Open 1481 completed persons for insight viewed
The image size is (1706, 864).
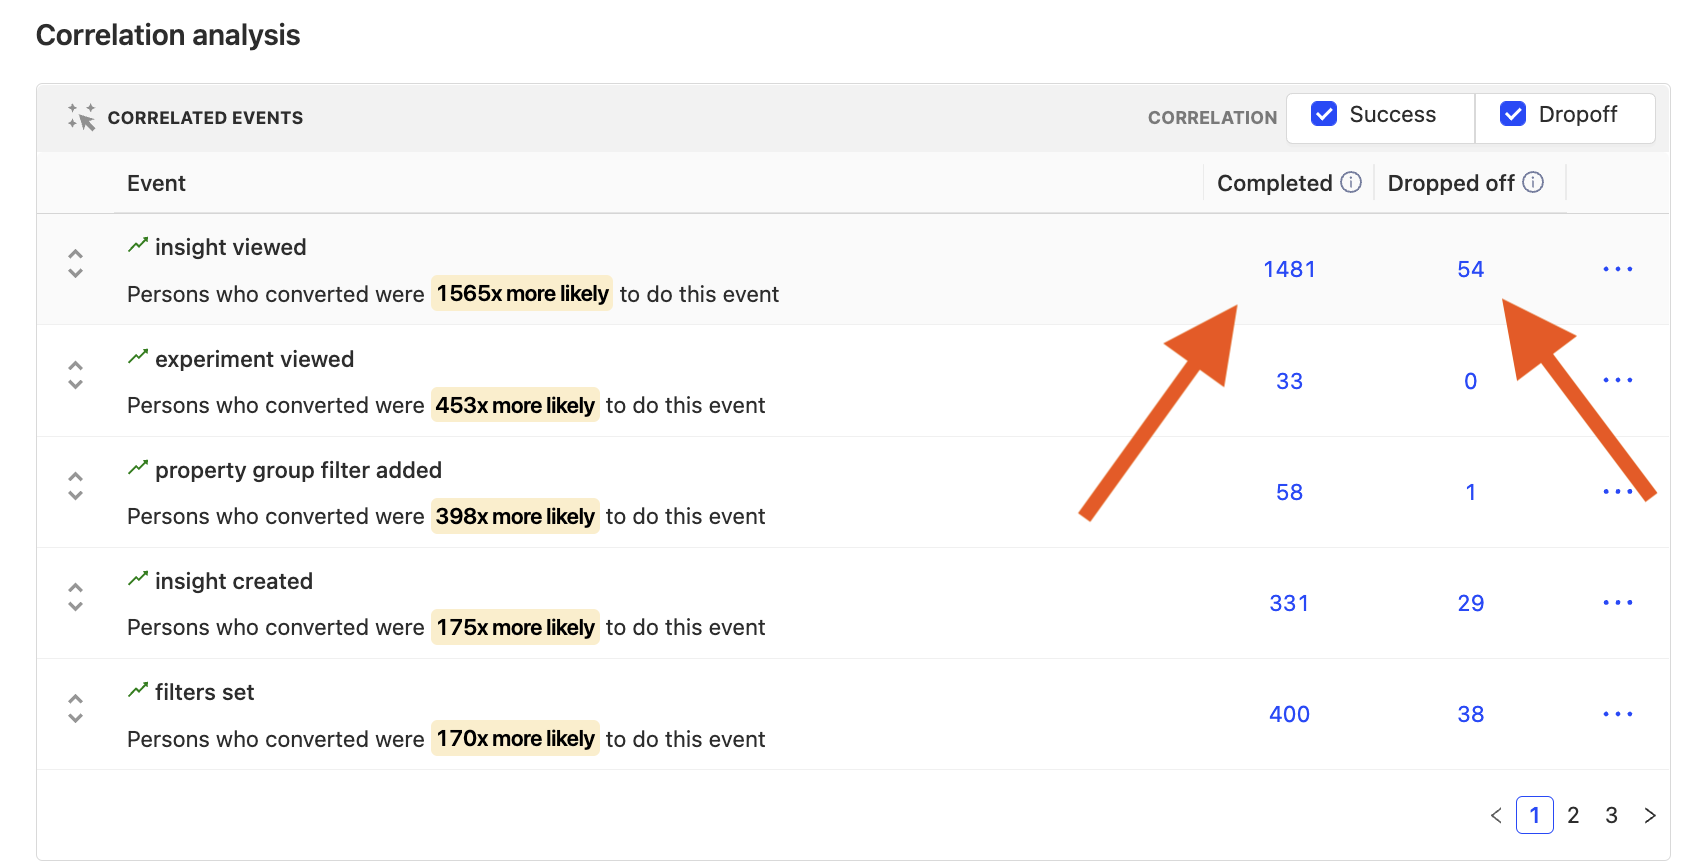[1289, 269]
